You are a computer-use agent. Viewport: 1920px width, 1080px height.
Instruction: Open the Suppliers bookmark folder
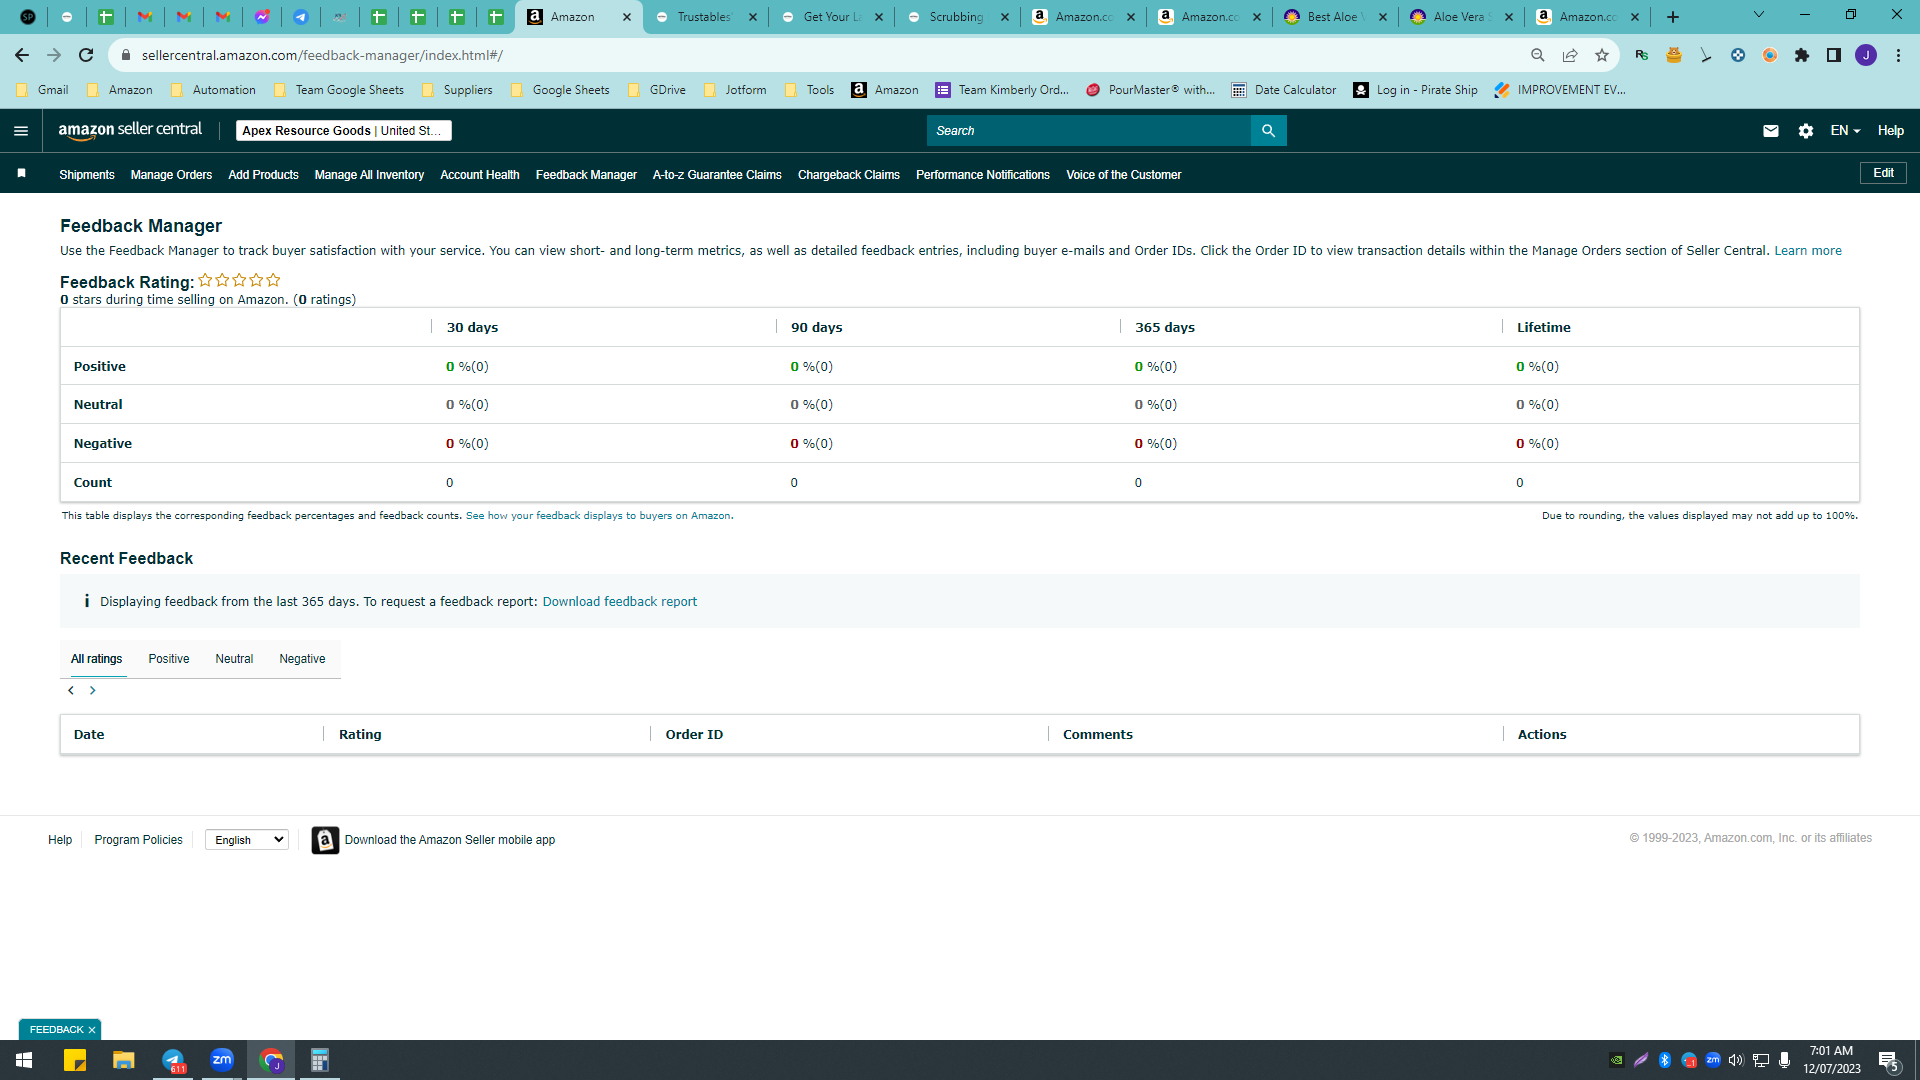pyautogui.click(x=457, y=90)
